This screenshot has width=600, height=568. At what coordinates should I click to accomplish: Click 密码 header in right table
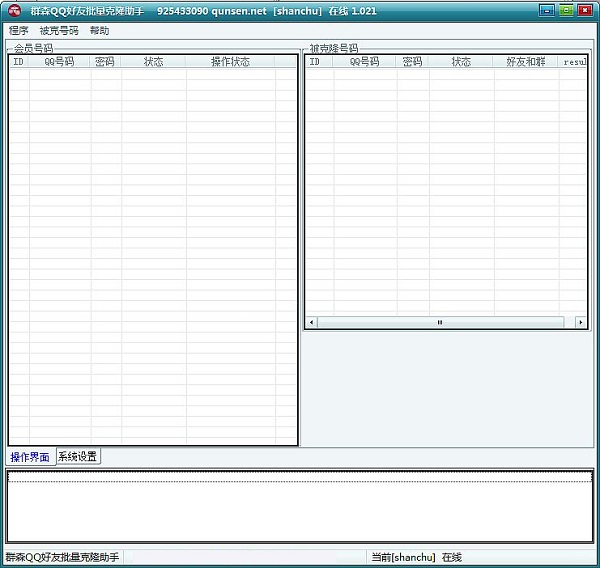(x=412, y=62)
